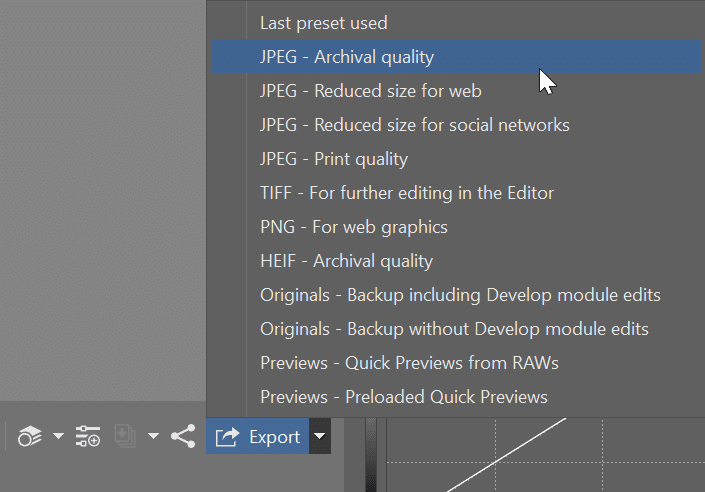Click the share icon

point(183,436)
